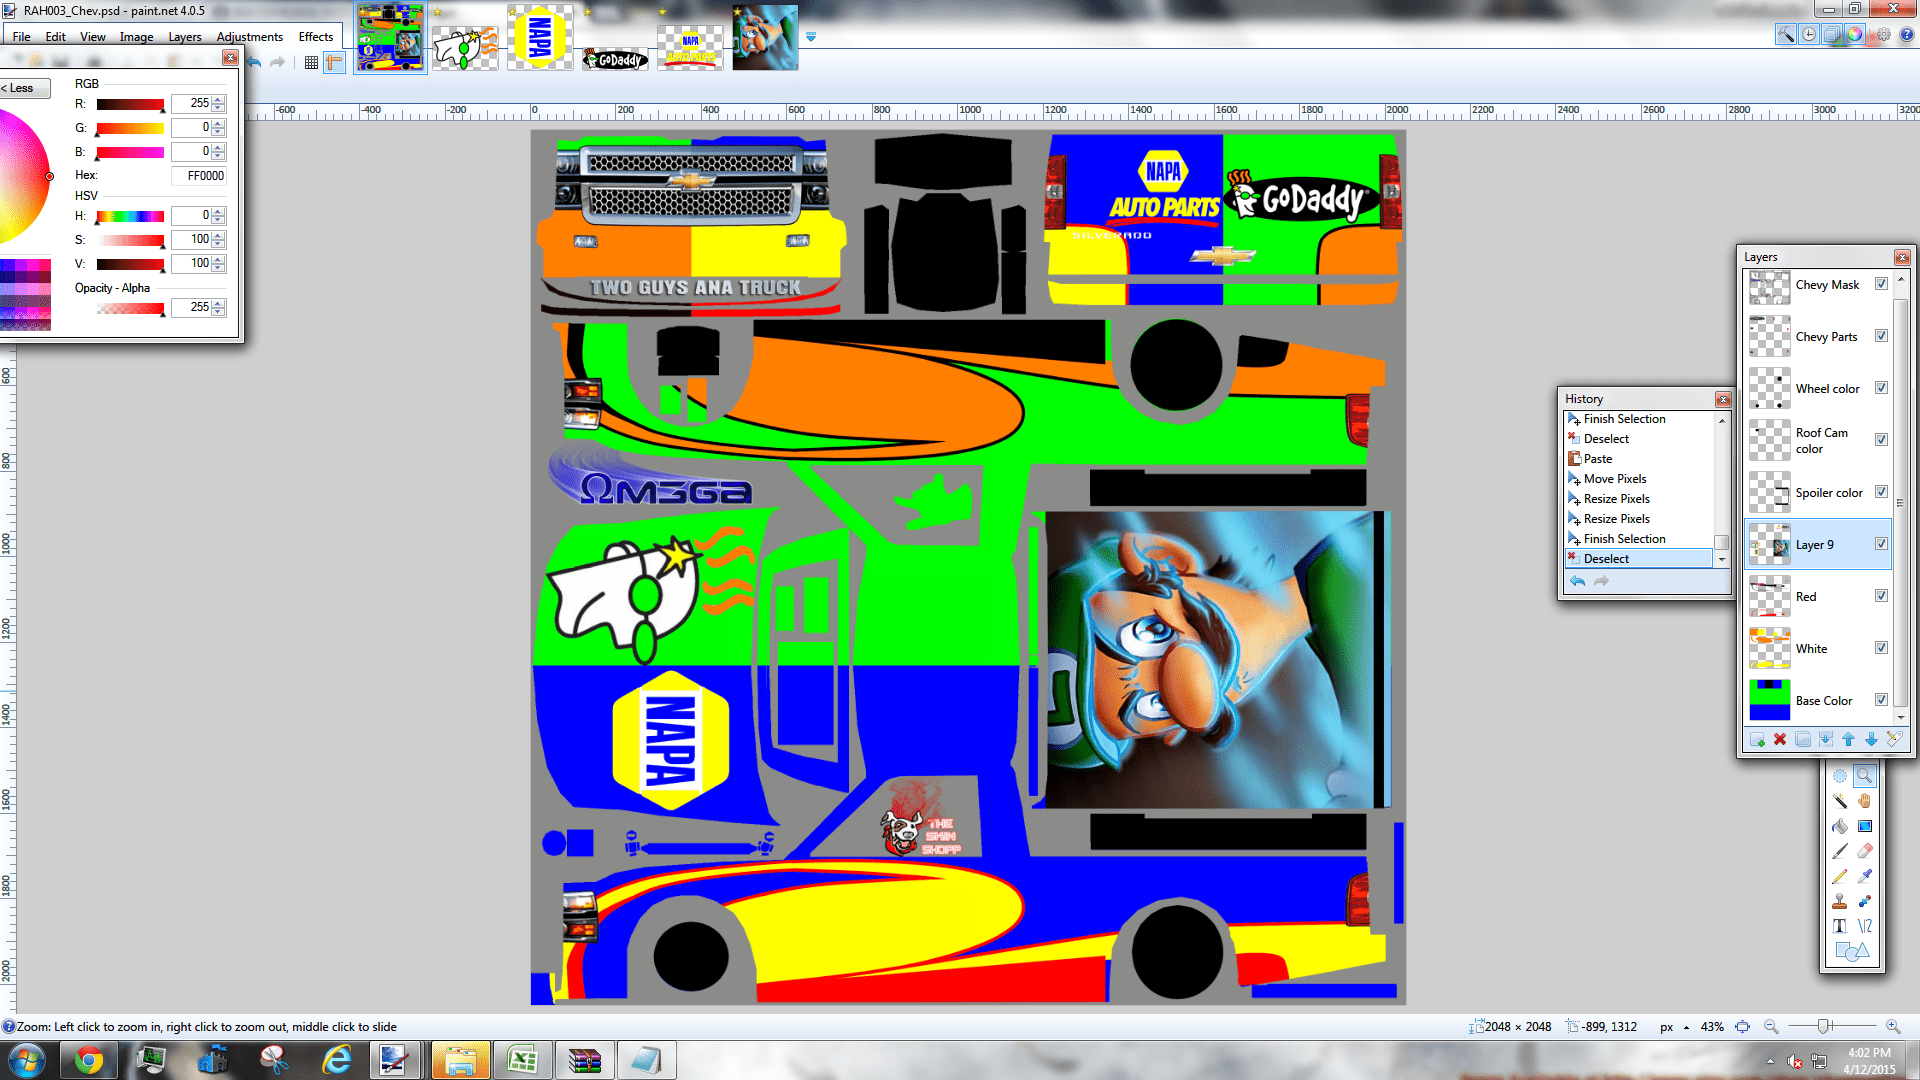Open the Edit menu

pos(55,37)
